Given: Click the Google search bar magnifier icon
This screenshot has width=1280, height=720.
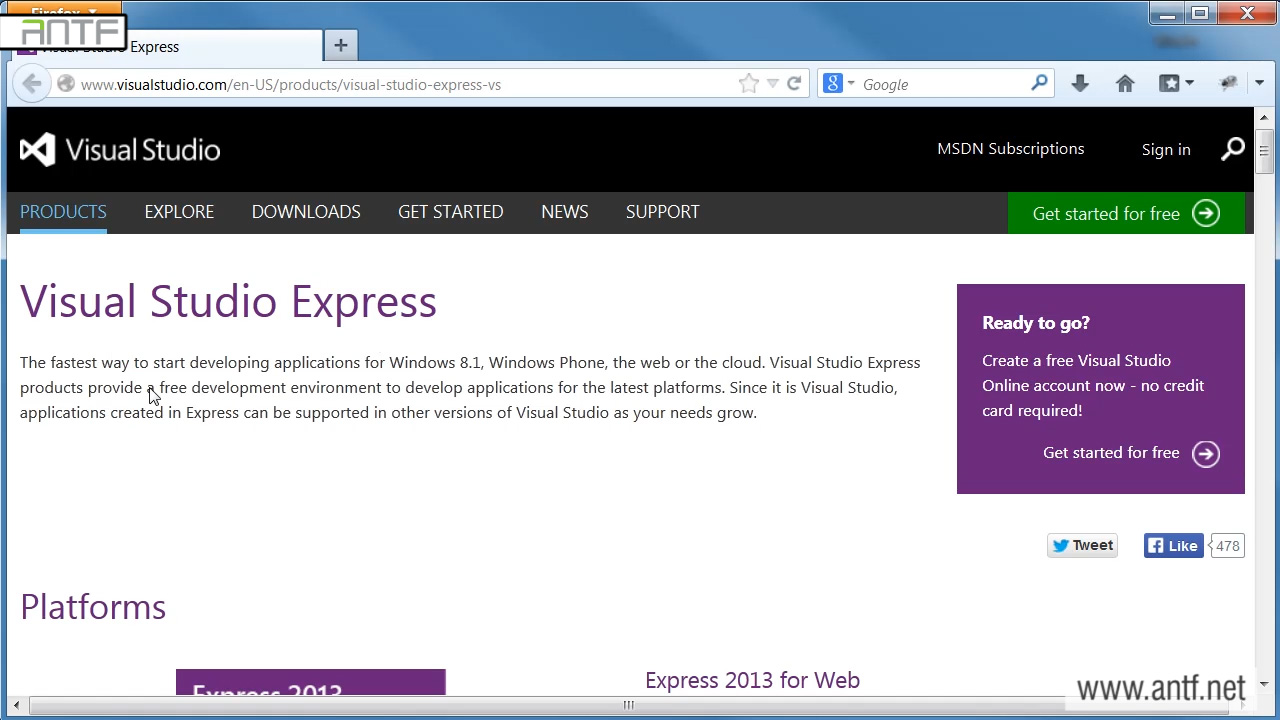Looking at the screenshot, I should 1039,84.
